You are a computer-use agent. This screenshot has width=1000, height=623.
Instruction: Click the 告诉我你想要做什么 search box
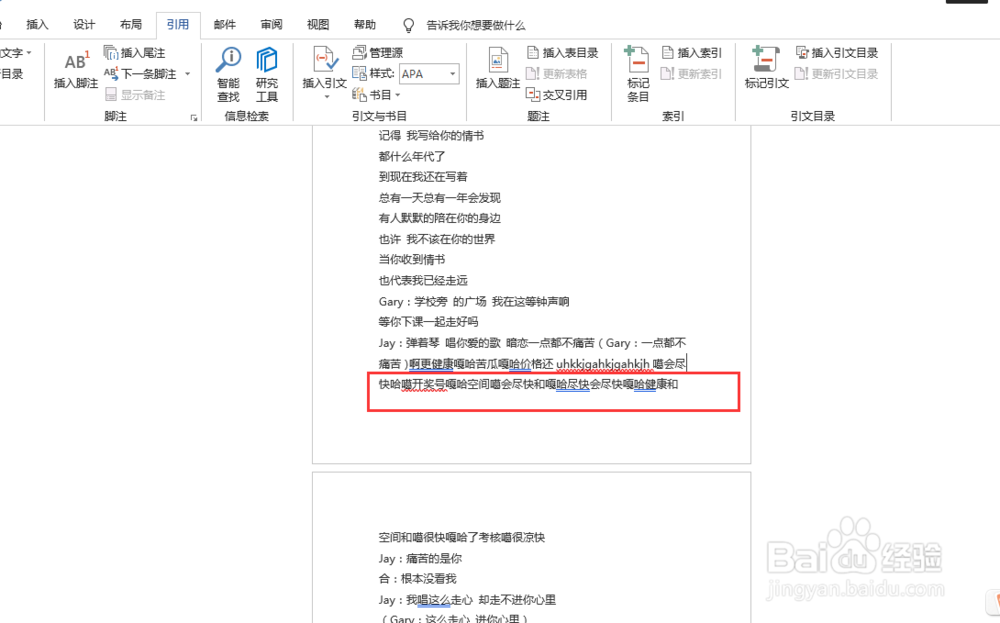pyautogui.click(x=476, y=26)
